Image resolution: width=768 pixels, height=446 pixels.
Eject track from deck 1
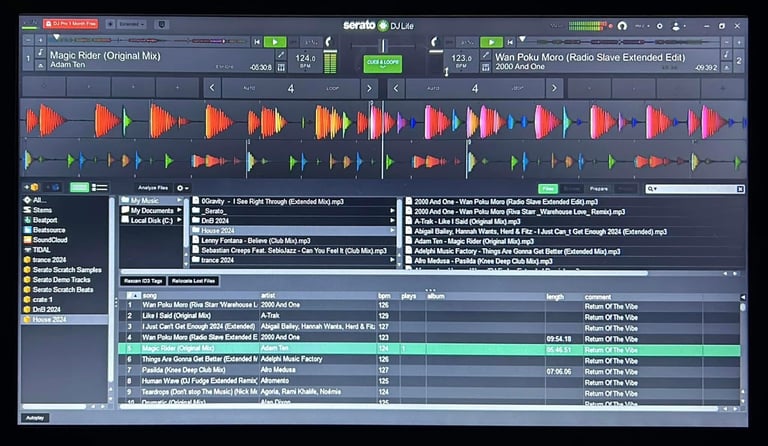[x=41, y=65]
